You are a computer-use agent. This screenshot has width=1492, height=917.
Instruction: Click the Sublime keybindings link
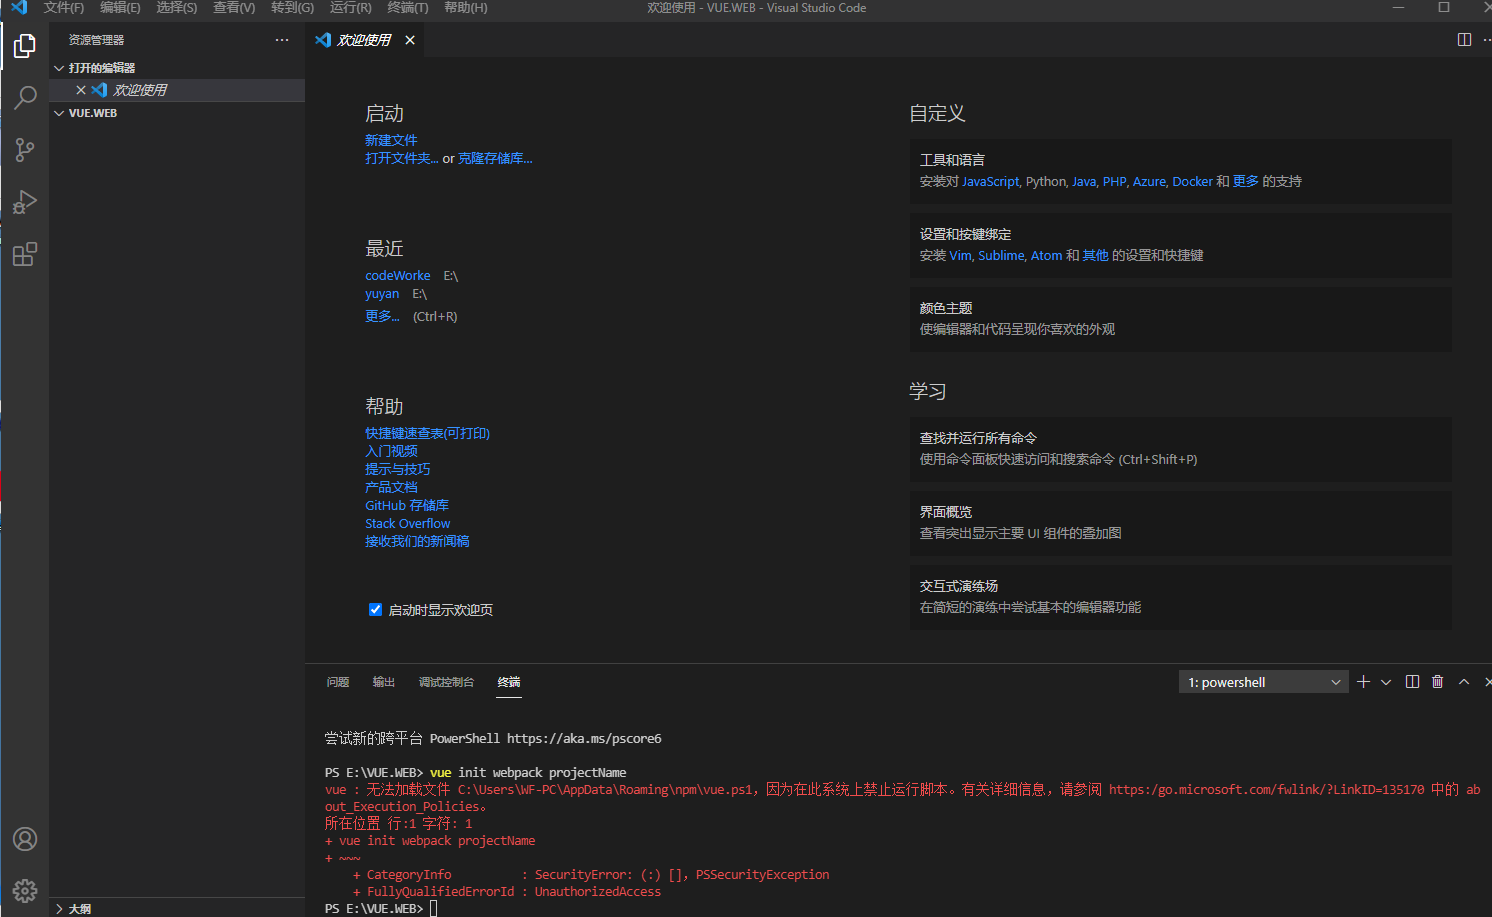pyautogui.click(x=1001, y=256)
